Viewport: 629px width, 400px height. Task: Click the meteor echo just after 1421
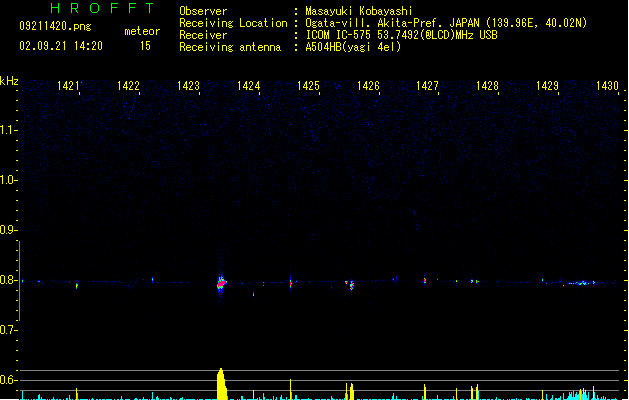pyautogui.click(x=77, y=286)
